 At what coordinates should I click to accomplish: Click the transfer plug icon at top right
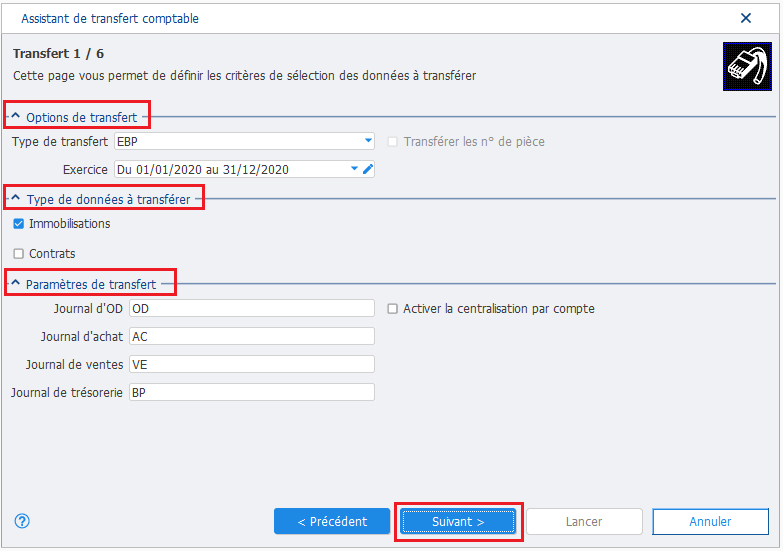[747, 66]
